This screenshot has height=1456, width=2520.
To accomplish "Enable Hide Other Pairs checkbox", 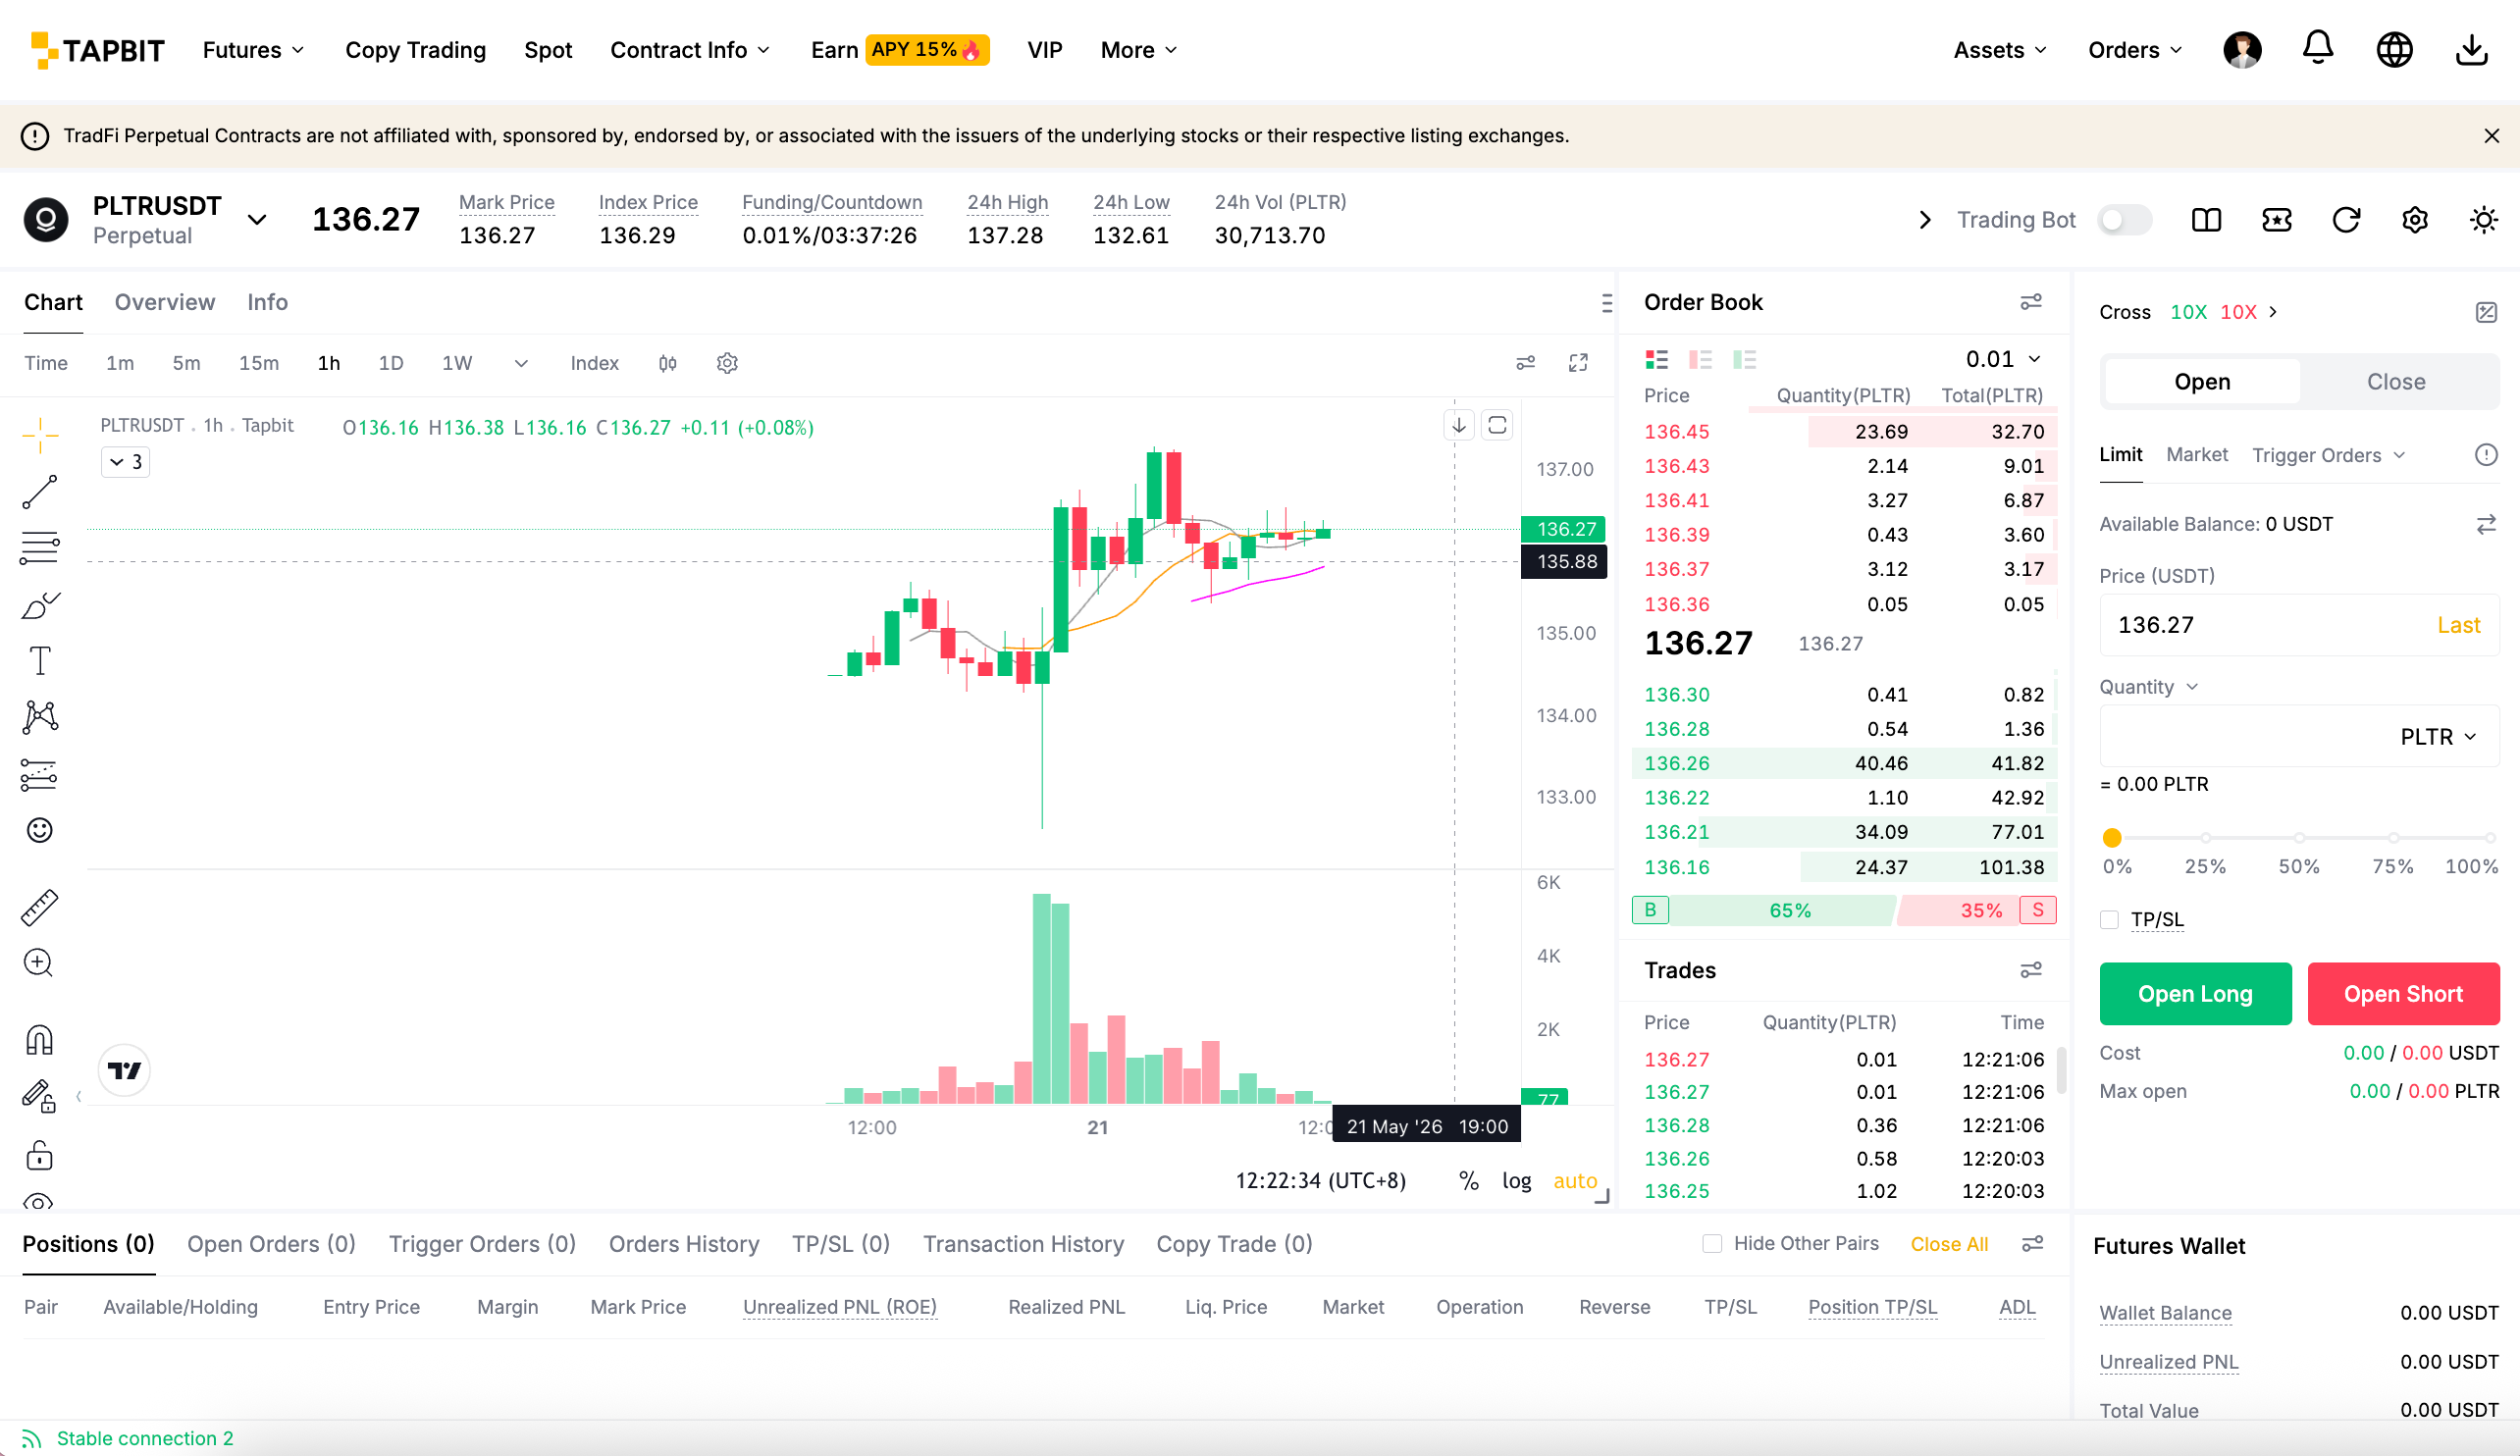I will pyautogui.click(x=1712, y=1243).
